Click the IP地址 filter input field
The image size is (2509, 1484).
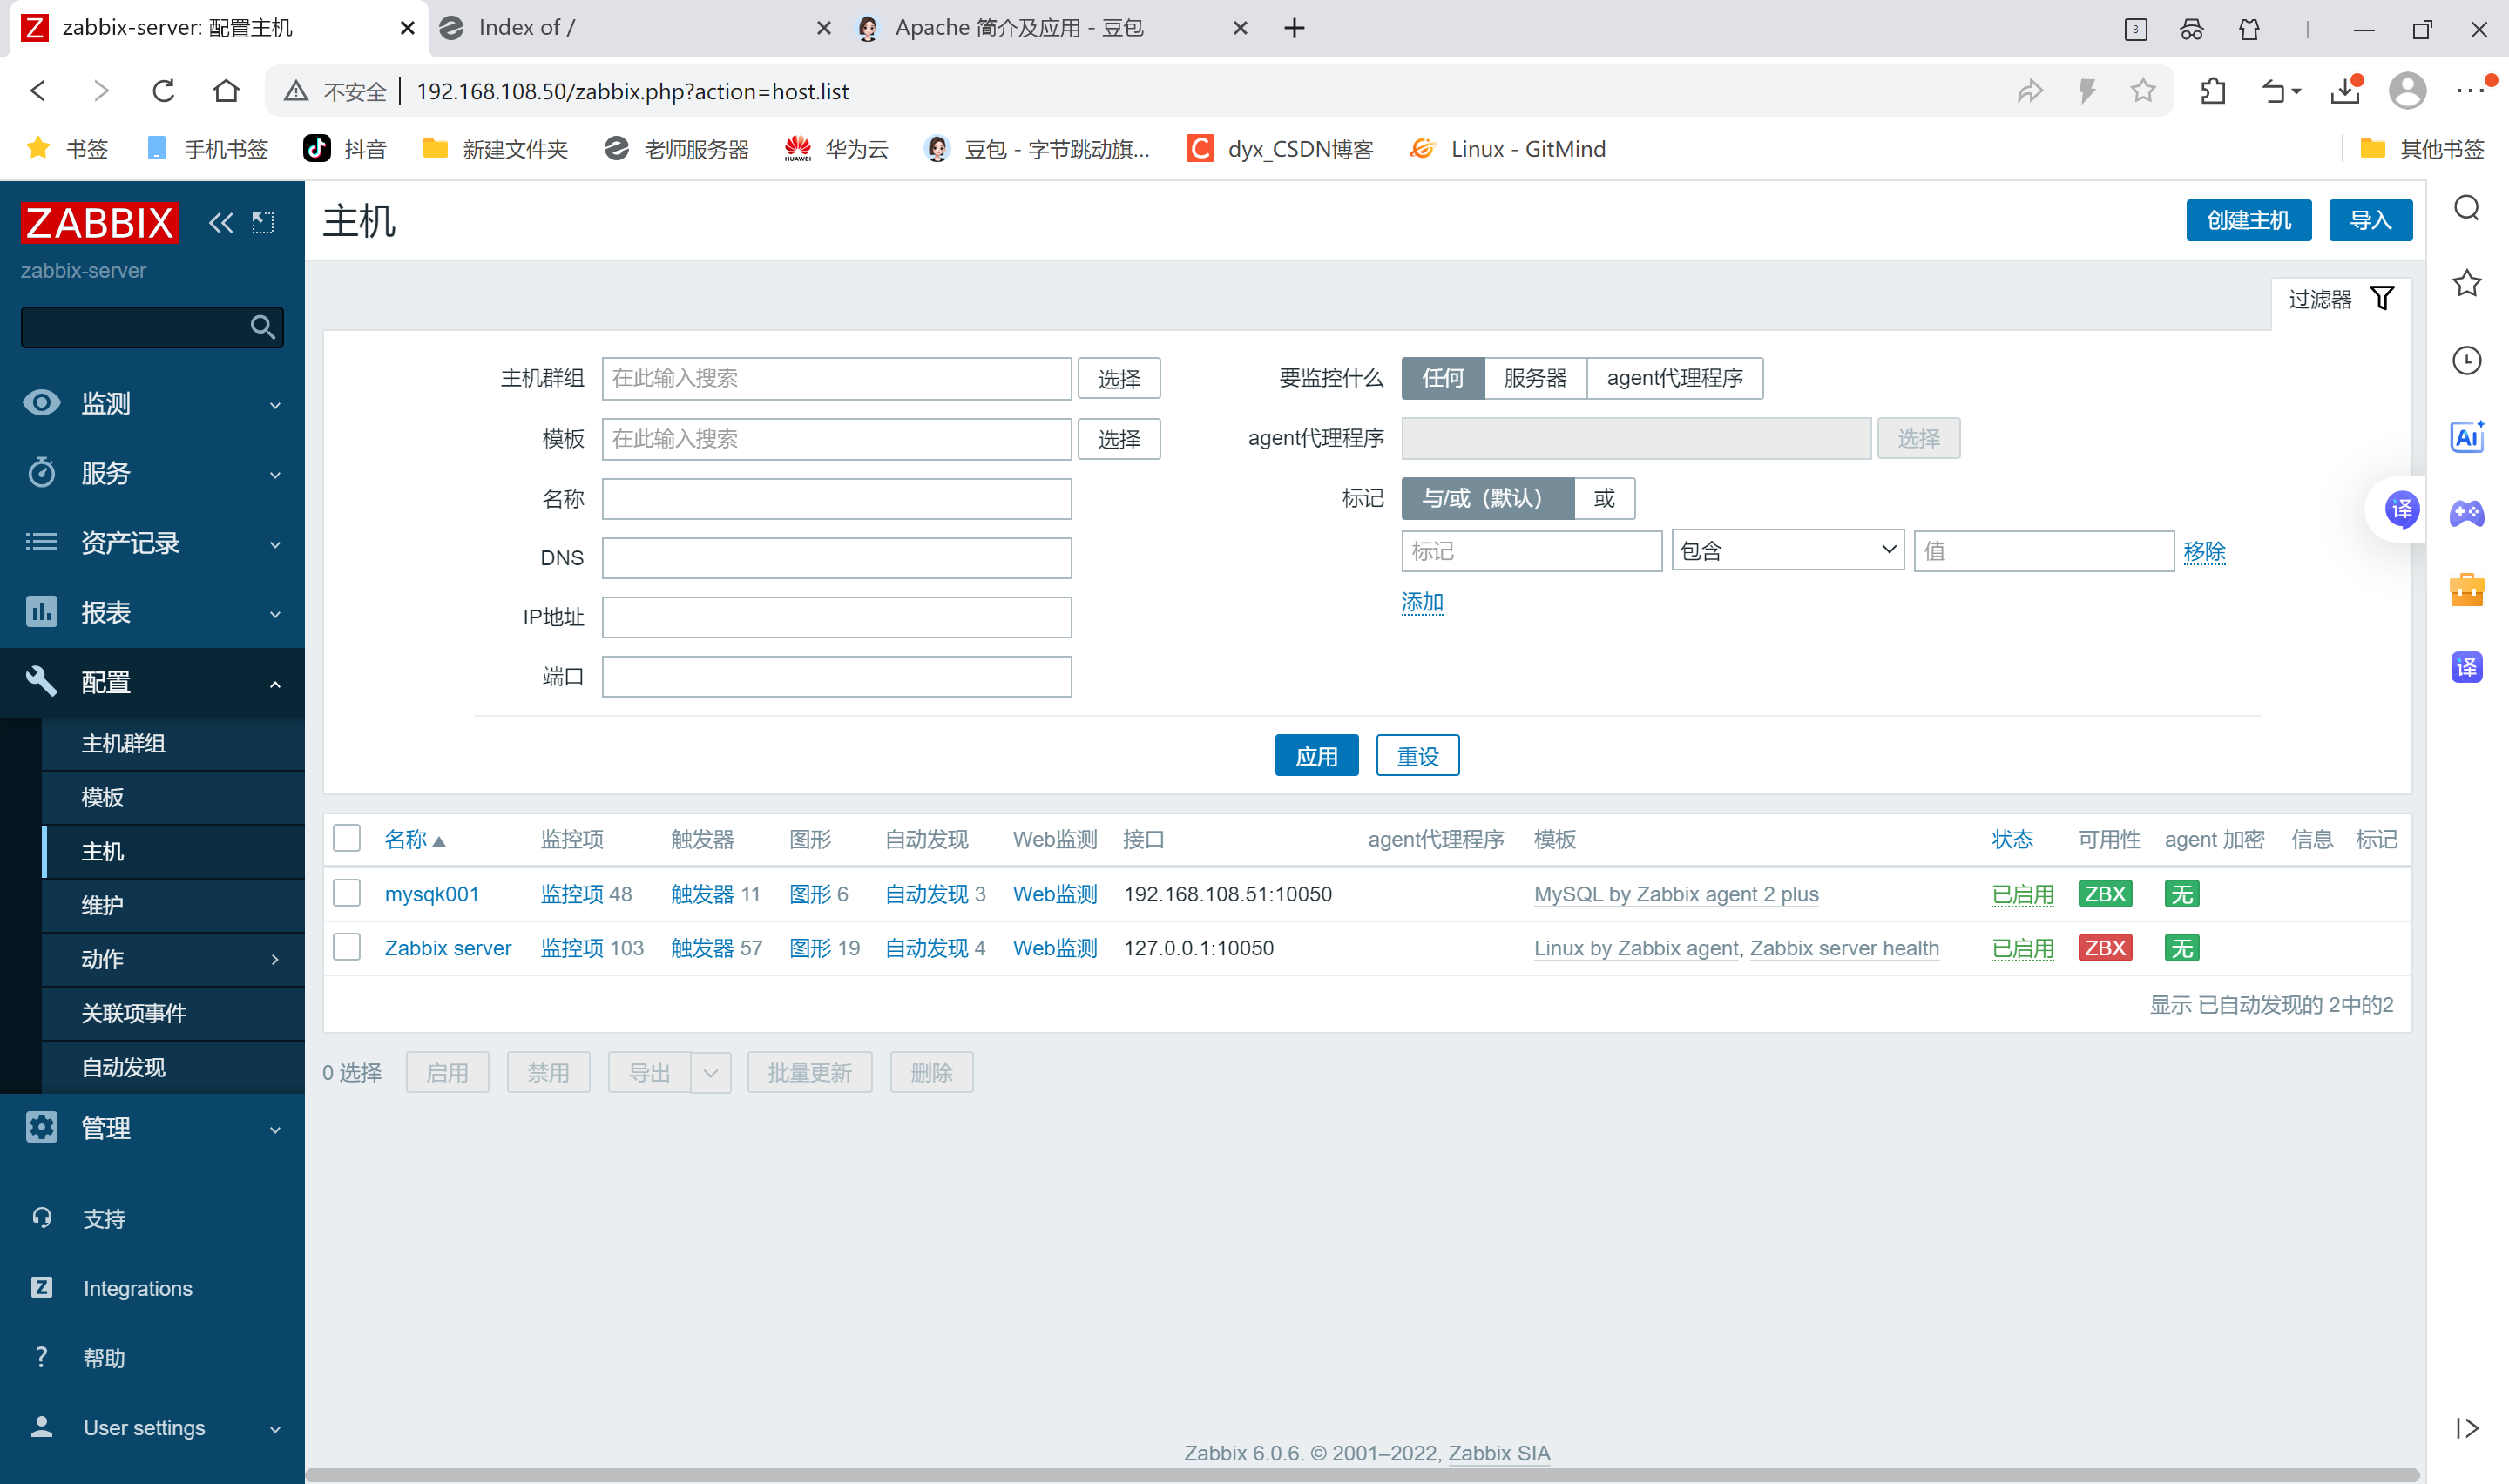[x=836, y=617]
